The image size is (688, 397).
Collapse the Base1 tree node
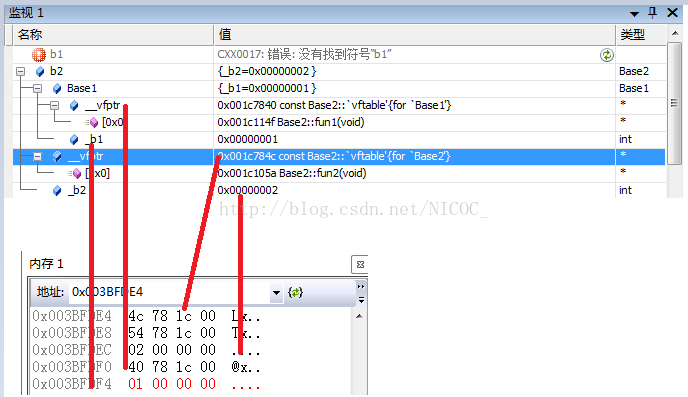click(x=38, y=89)
